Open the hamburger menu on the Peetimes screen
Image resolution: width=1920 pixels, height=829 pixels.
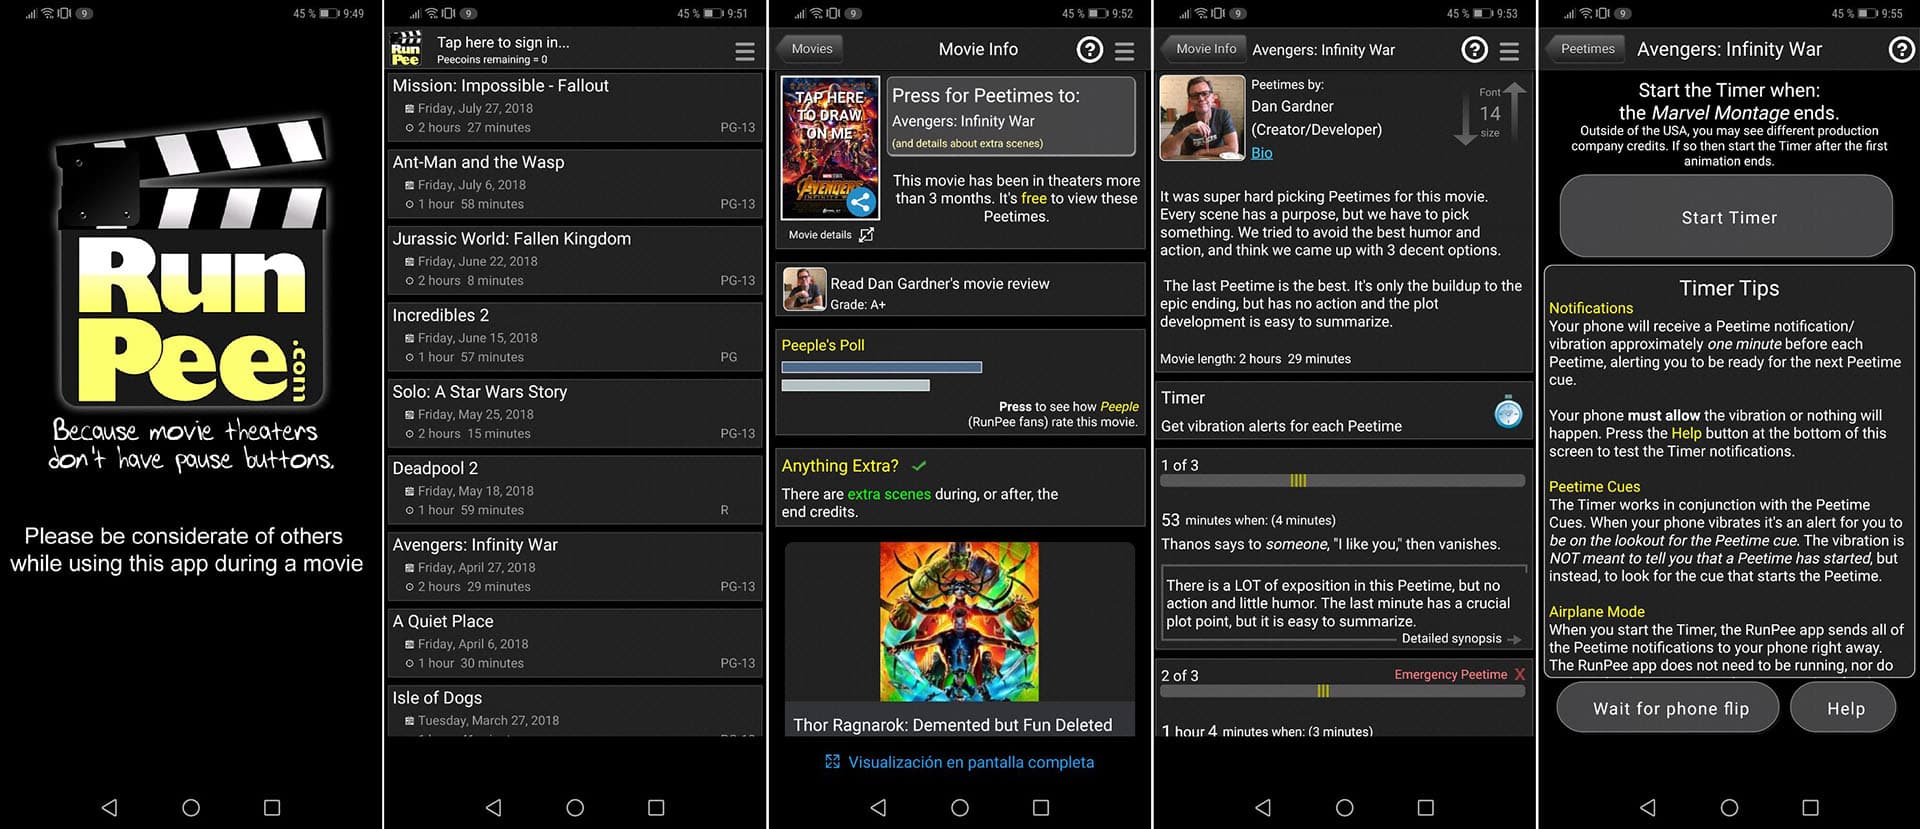click(1510, 50)
